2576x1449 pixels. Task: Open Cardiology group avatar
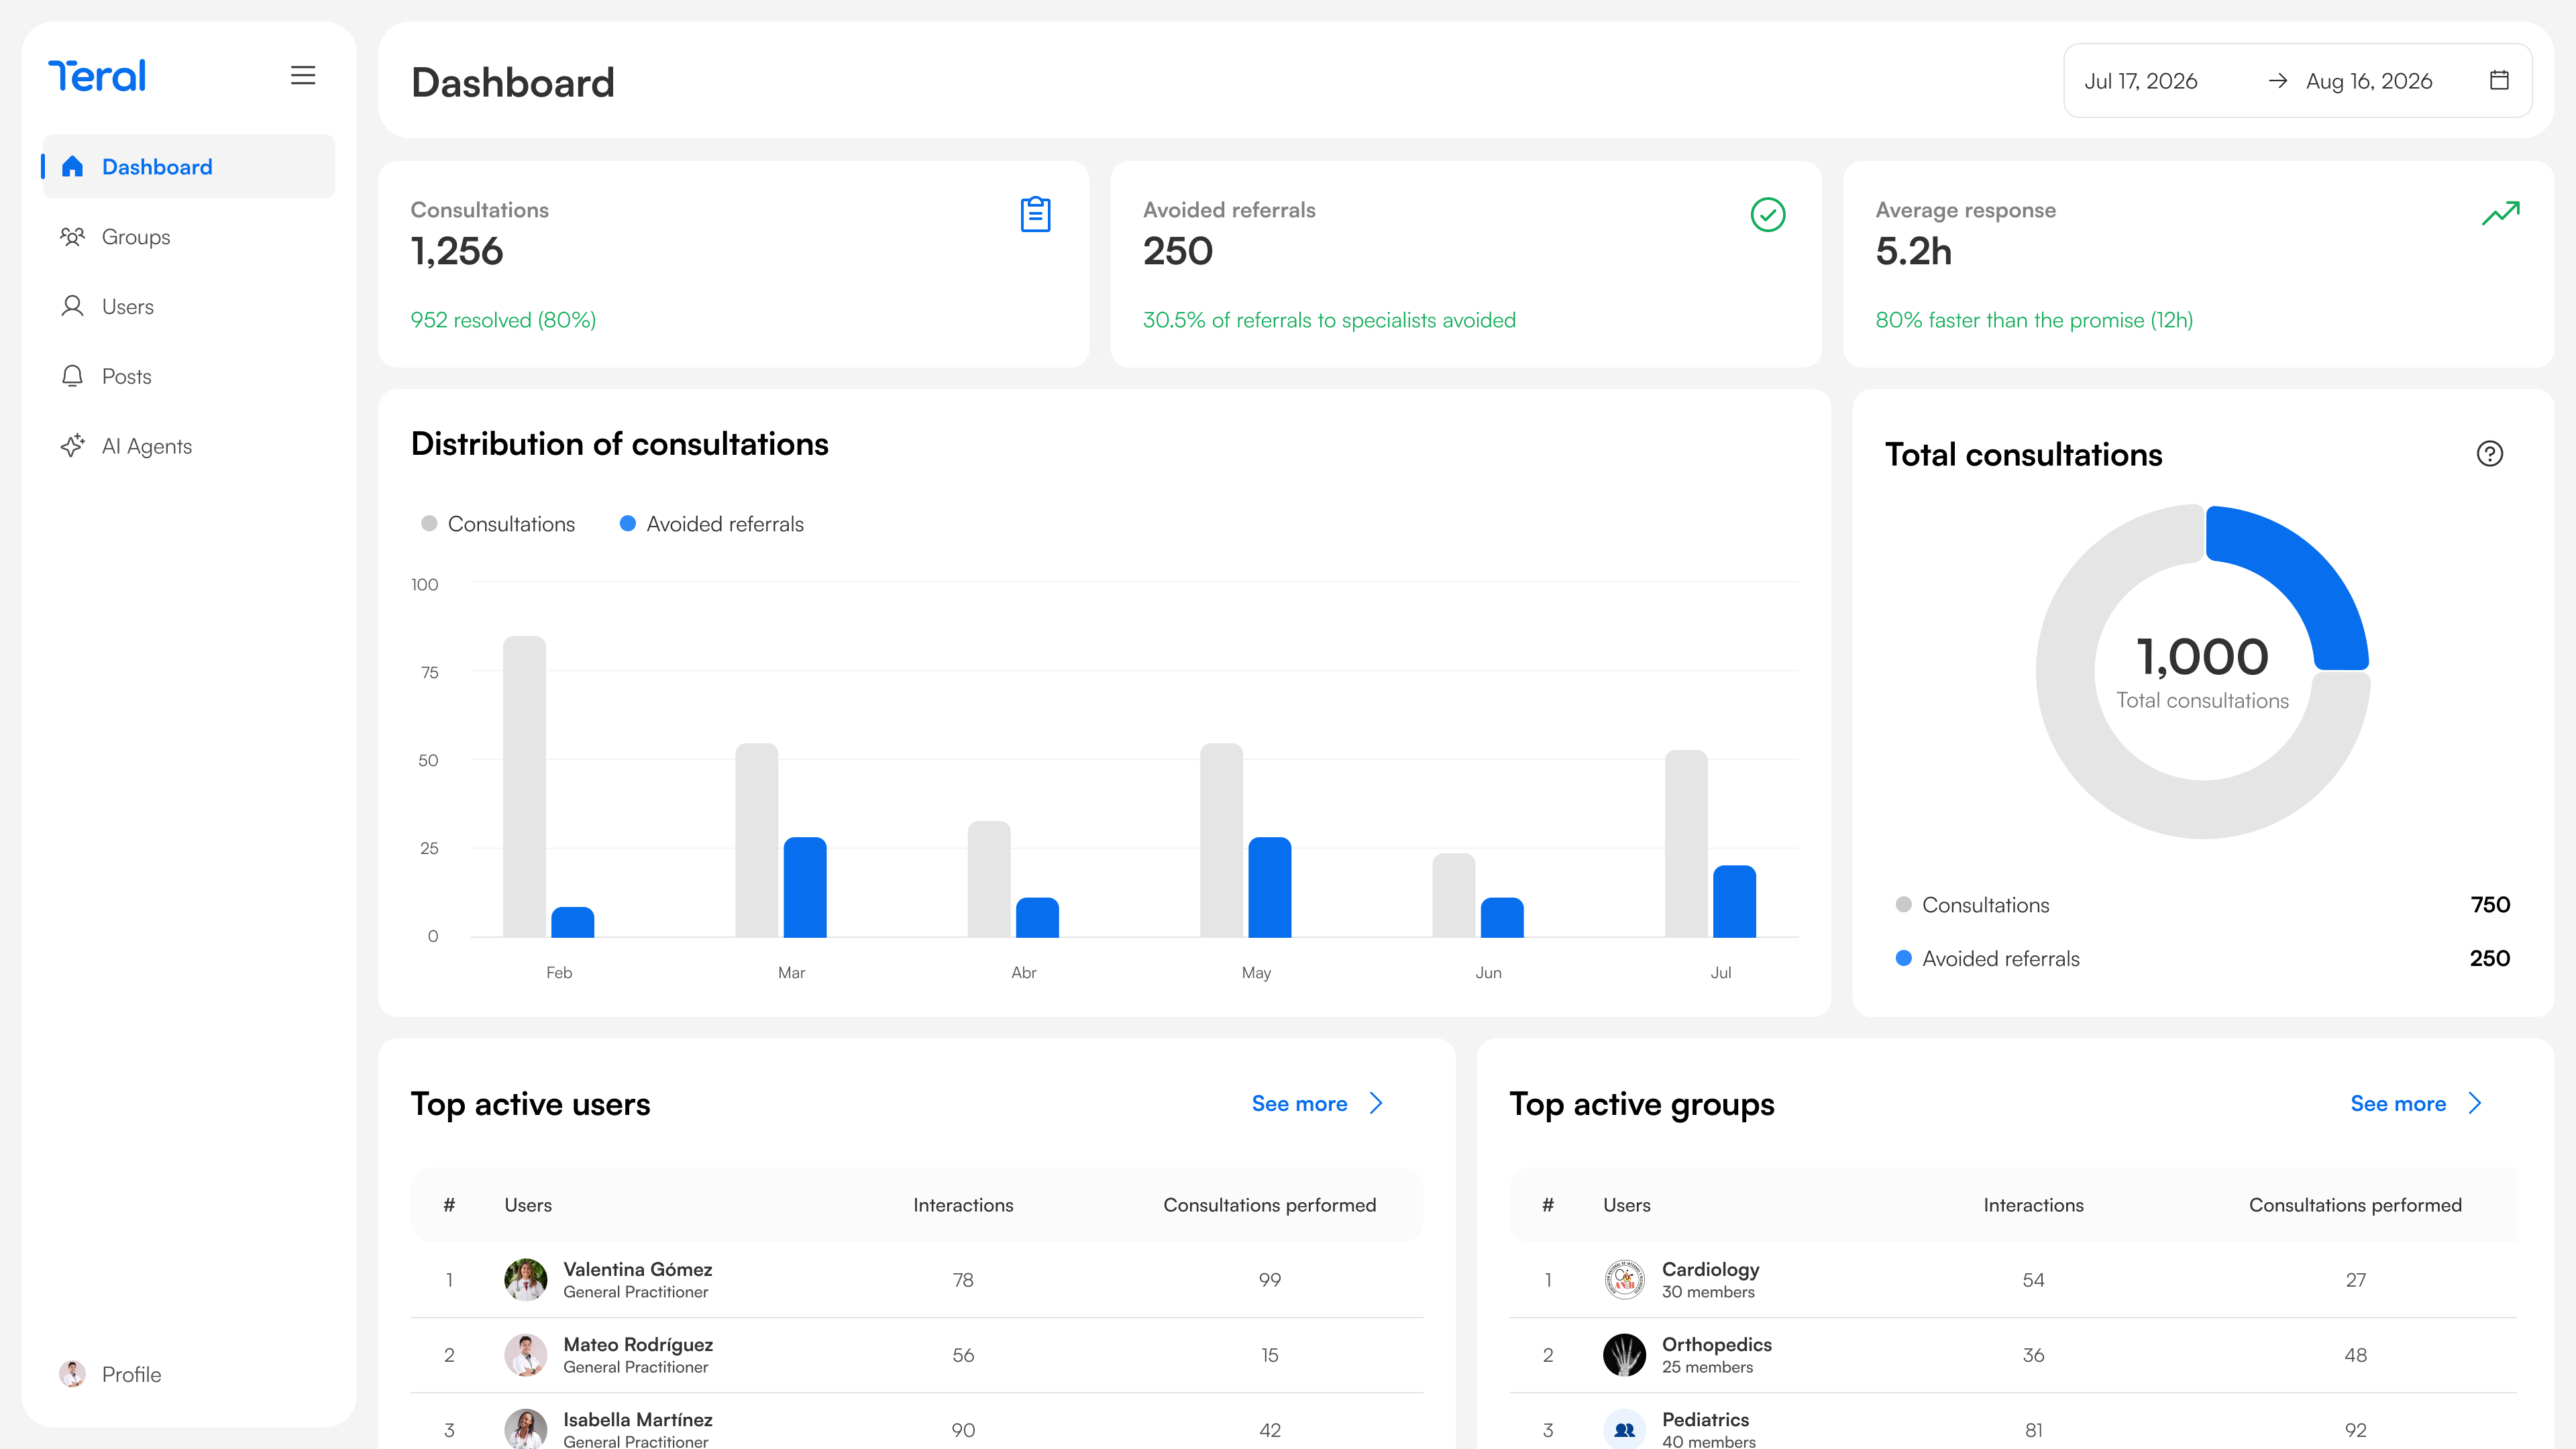(x=1624, y=1280)
